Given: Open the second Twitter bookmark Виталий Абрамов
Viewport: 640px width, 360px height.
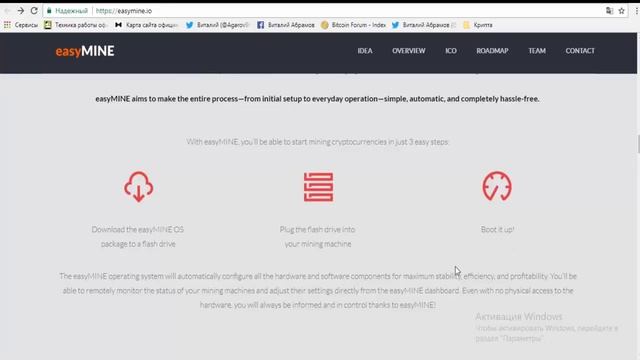Looking at the screenshot, I should click(x=424, y=25).
